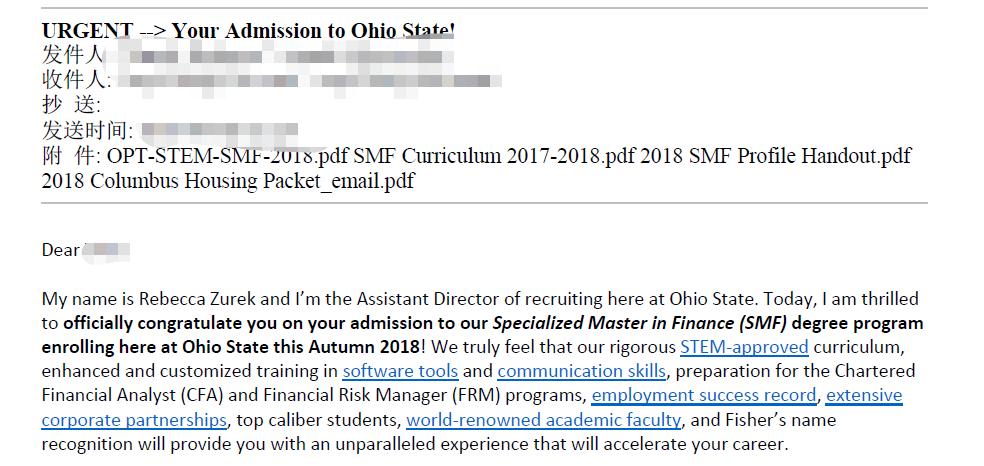The image size is (984, 466).
Task: Click the blurred recipient address field
Action: (x=309, y=81)
